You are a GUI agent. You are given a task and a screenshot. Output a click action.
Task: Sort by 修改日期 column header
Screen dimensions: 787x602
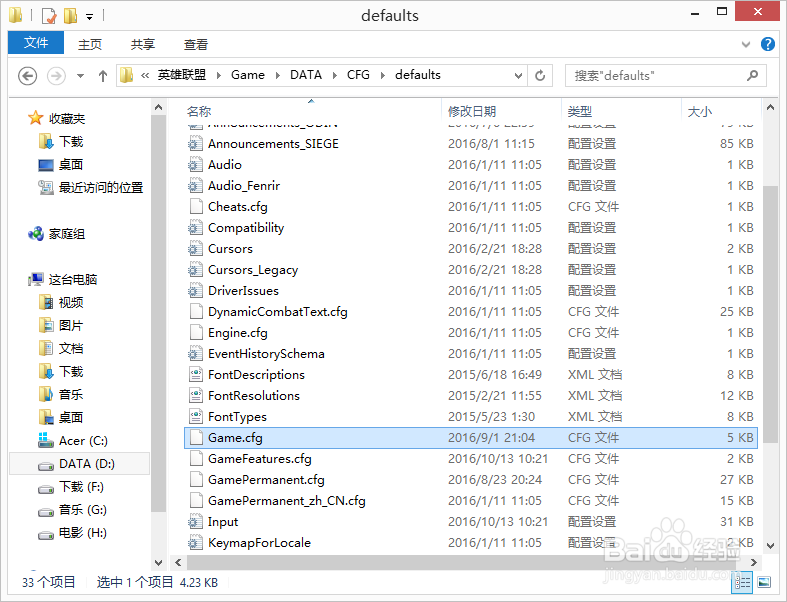(472, 111)
